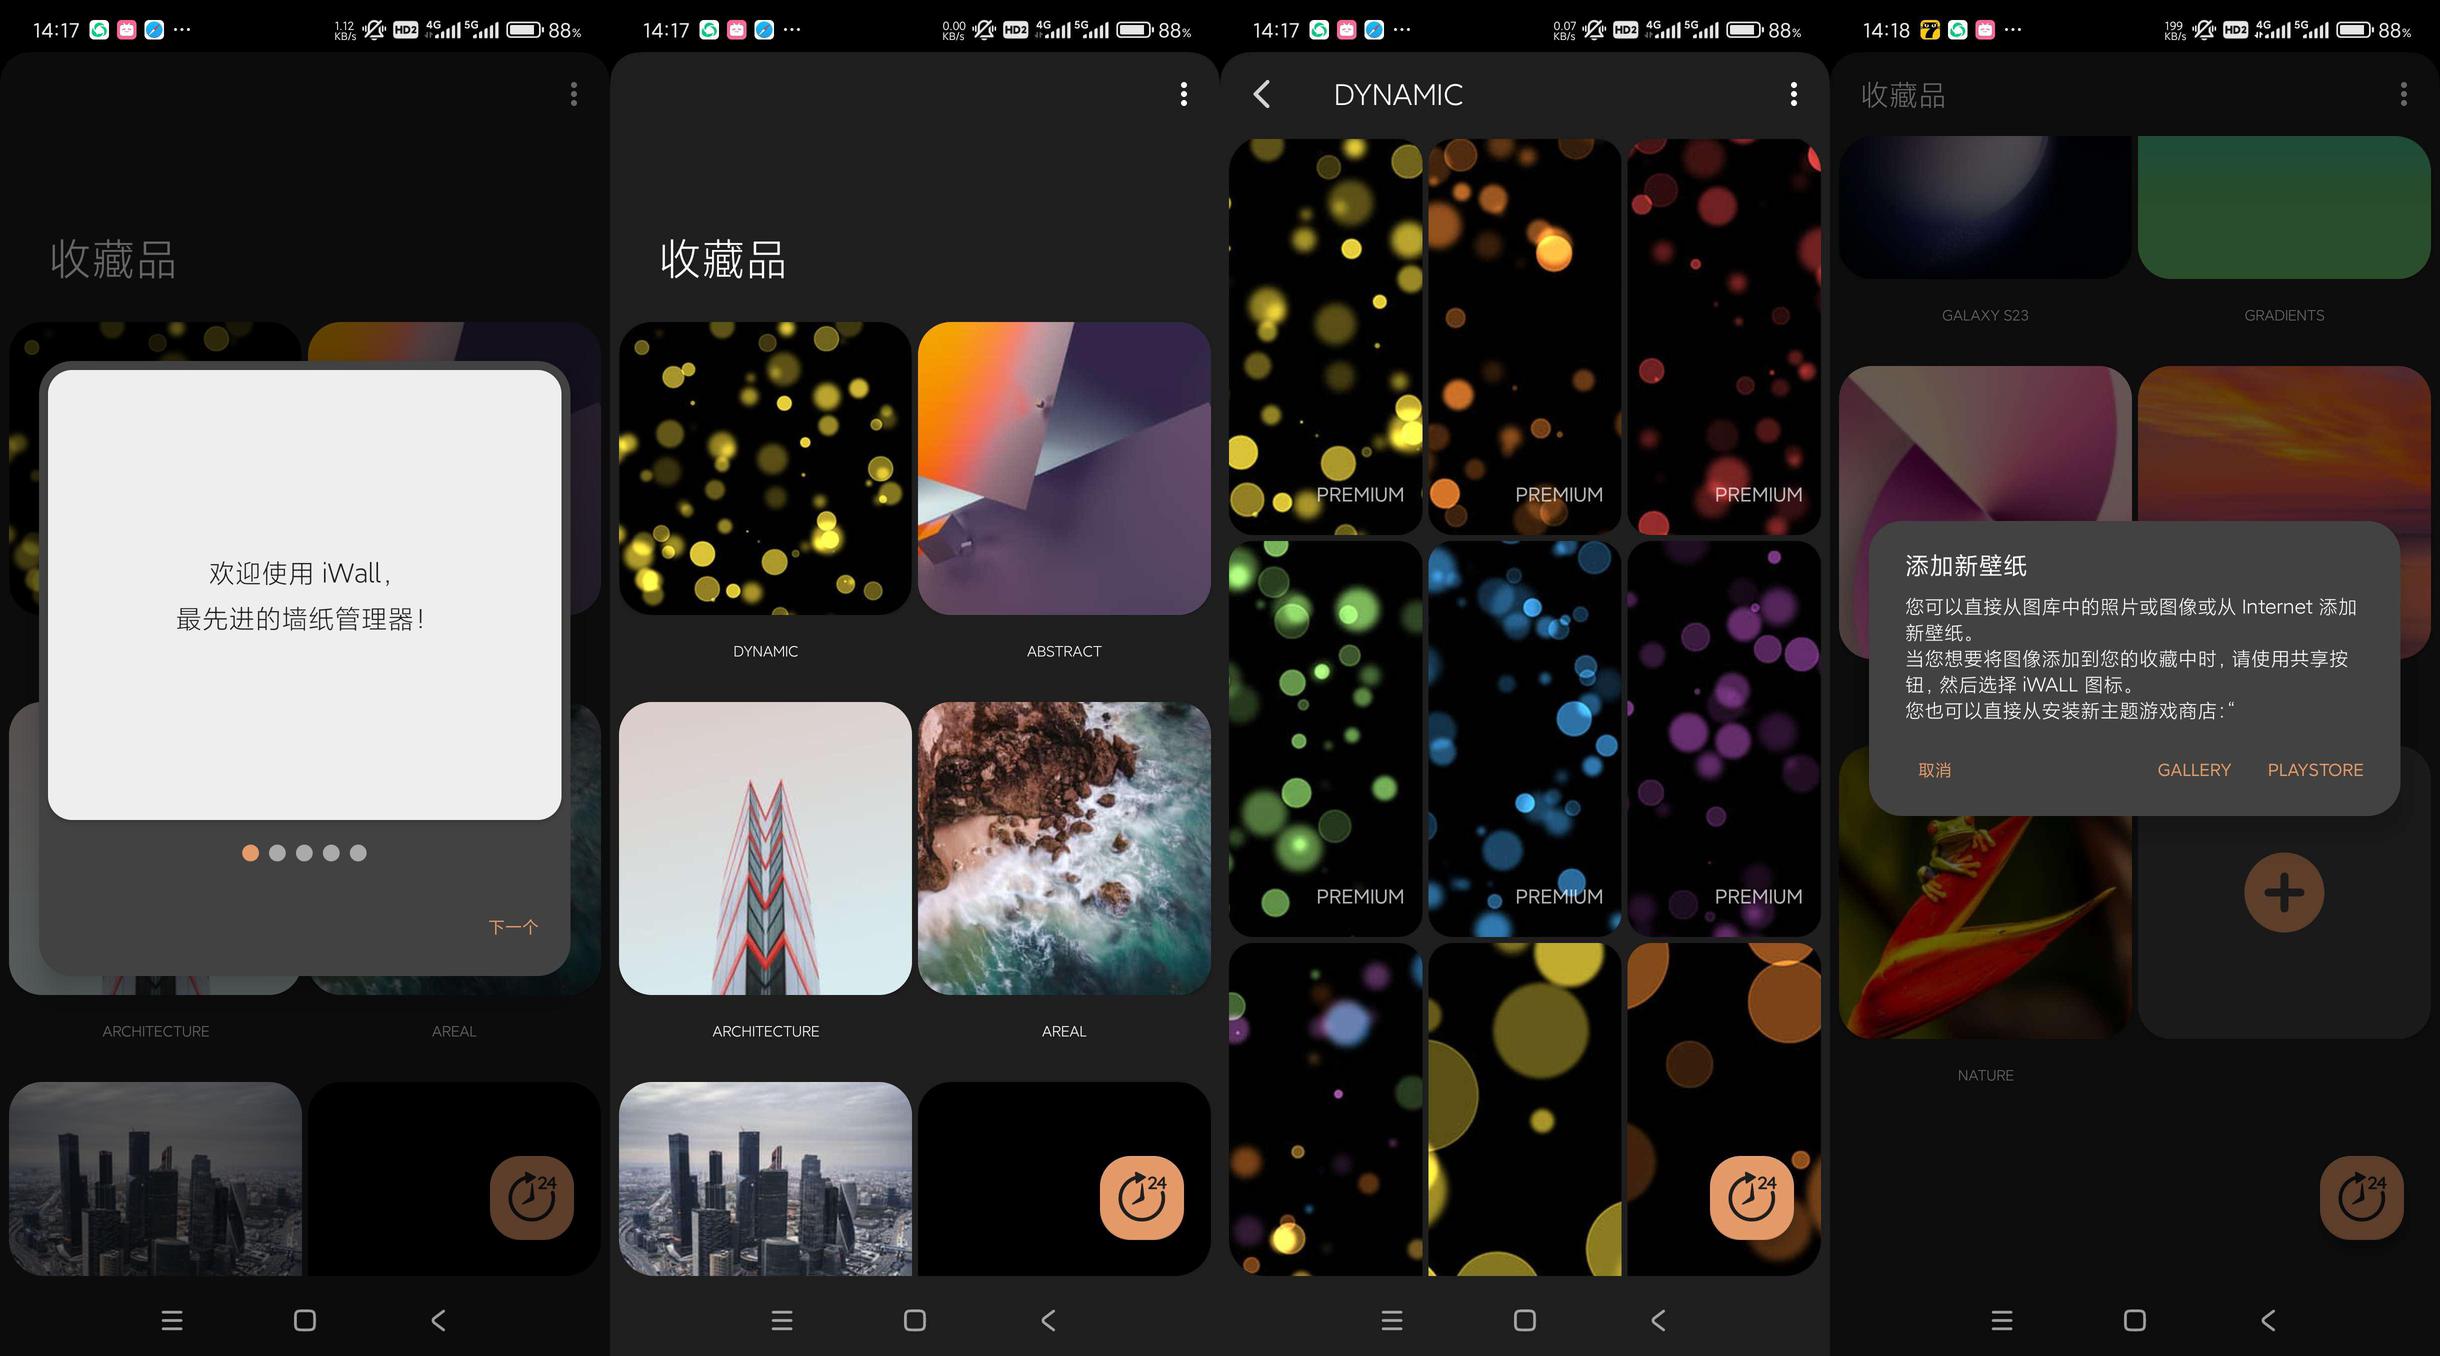Tap the recents menu button on the DYNAMIC screen

pos(1392,1320)
